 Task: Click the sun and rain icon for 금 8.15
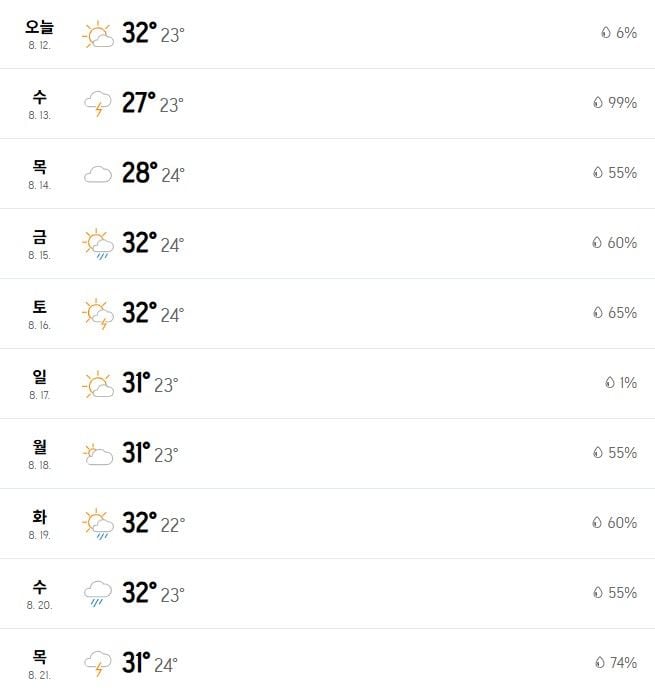98,244
